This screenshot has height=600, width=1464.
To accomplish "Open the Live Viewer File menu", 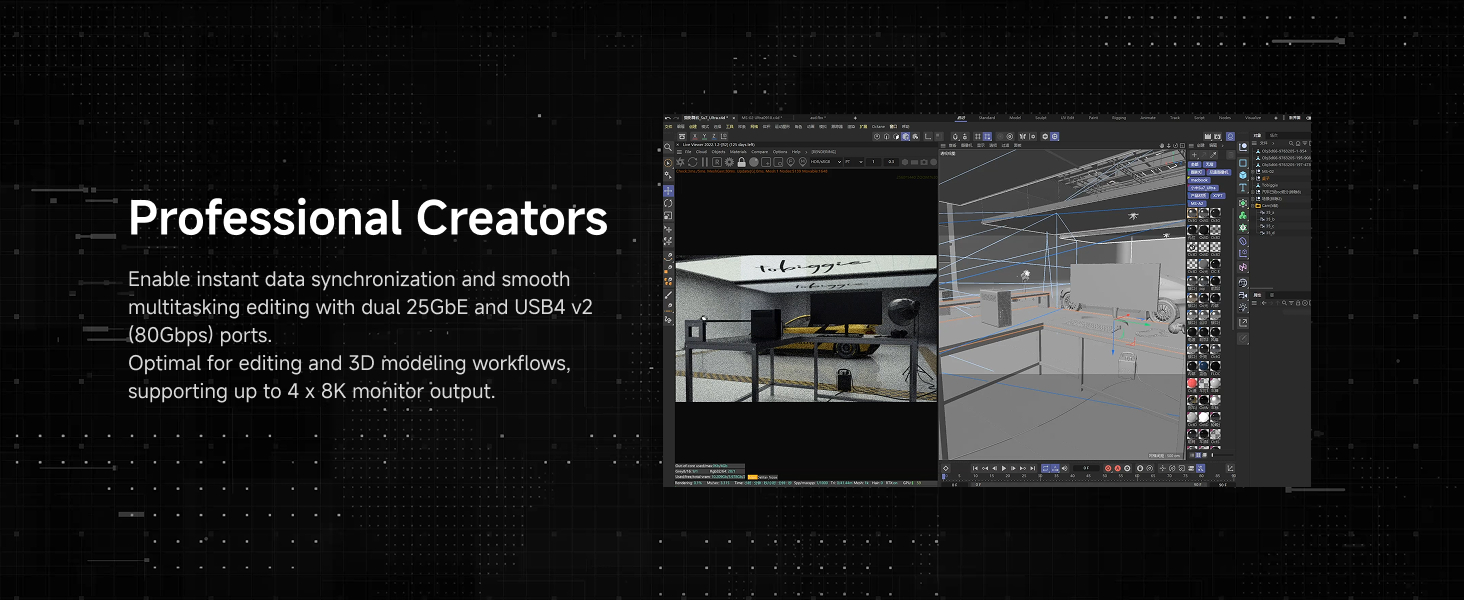I will point(688,152).
